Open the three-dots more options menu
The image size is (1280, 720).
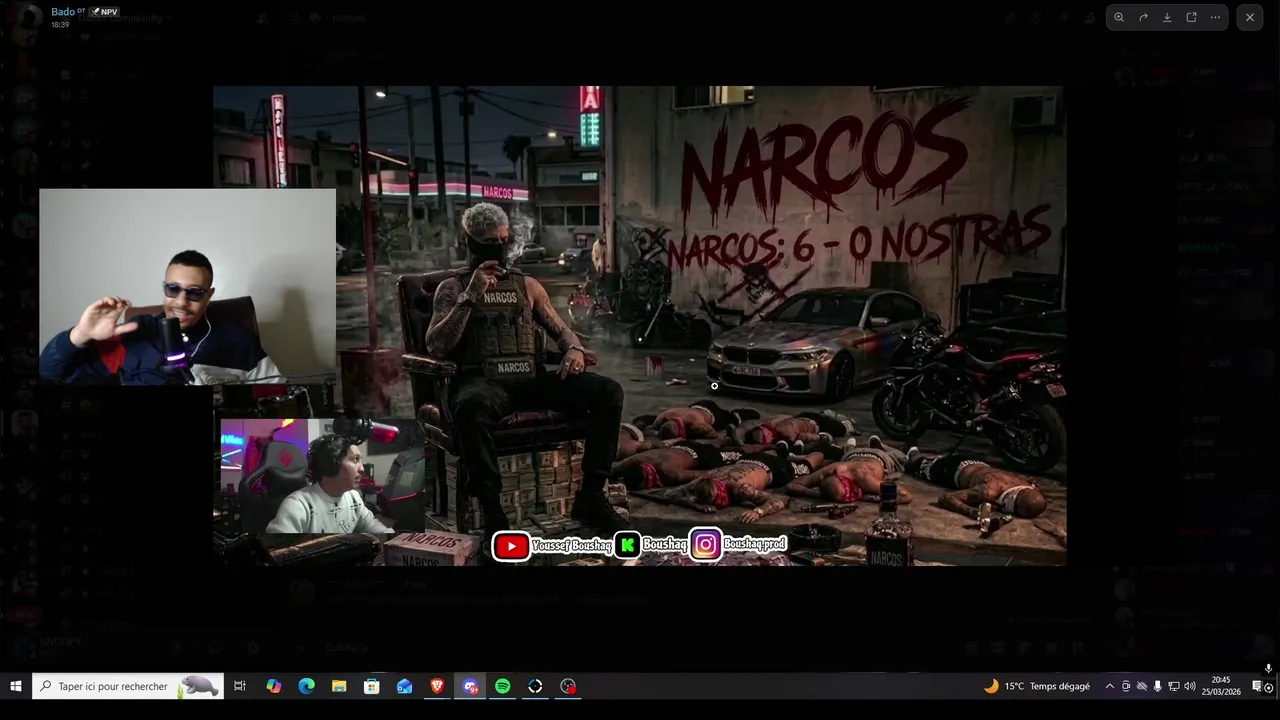point(1215,17)
